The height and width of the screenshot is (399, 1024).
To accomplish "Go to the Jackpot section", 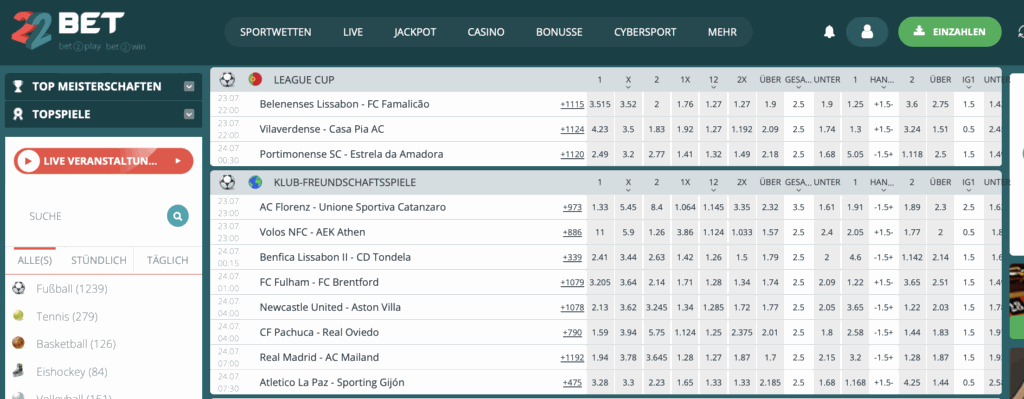I will coord(415,32).
